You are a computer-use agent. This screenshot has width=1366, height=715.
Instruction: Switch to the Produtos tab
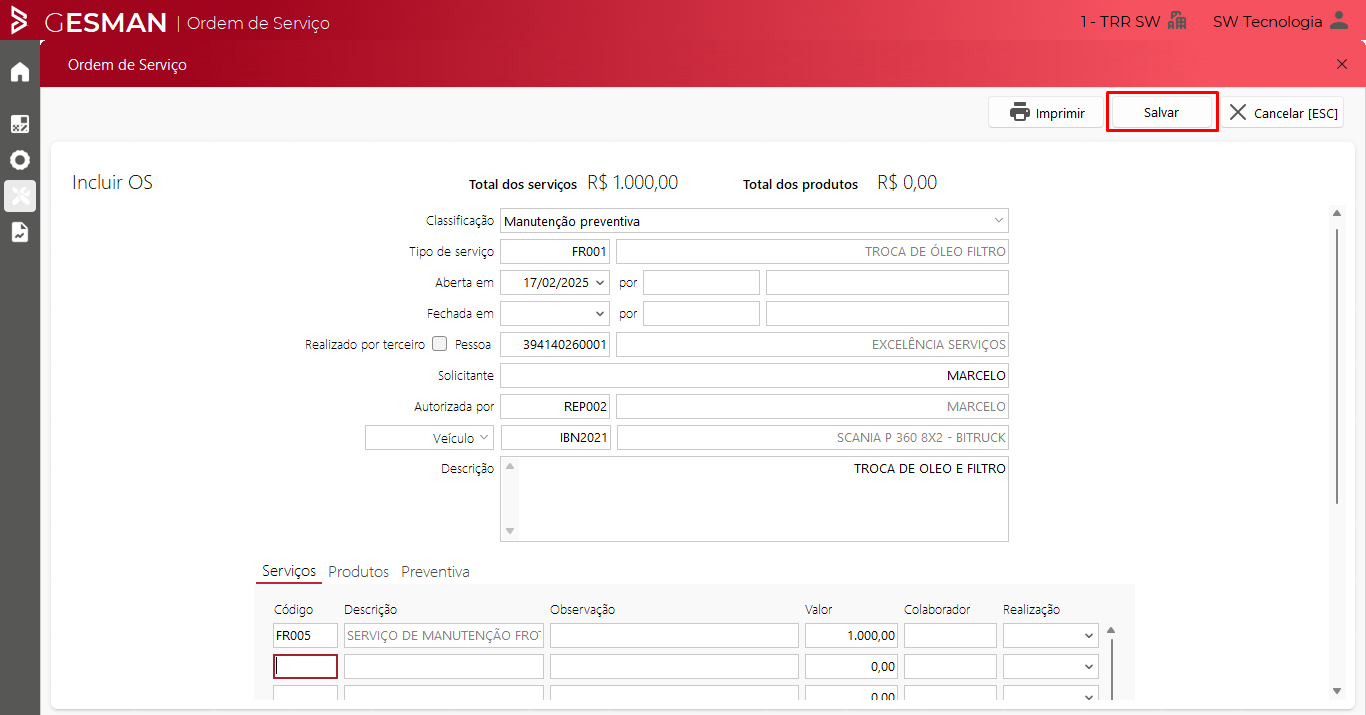(x=358, y=572)
